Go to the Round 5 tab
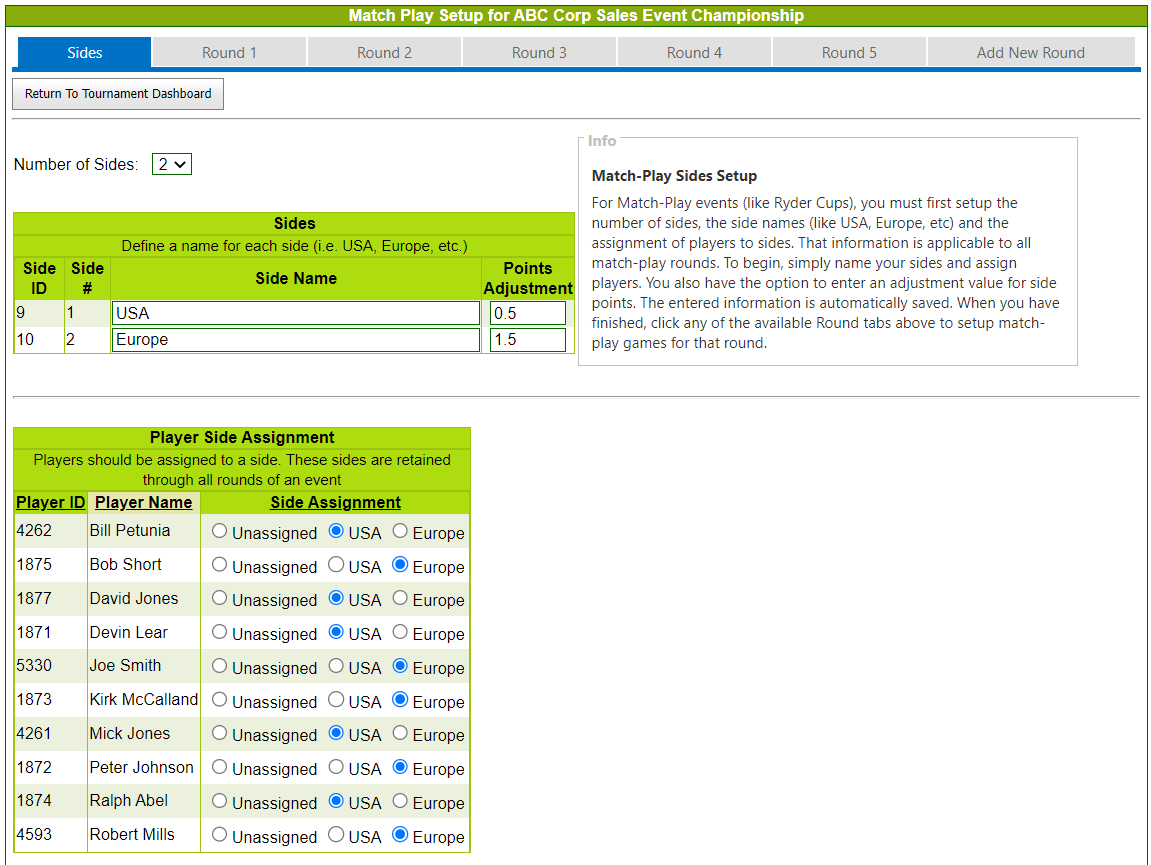This screenshot has width=1151, height=865. pyautogui.click(x=849, y=53)
